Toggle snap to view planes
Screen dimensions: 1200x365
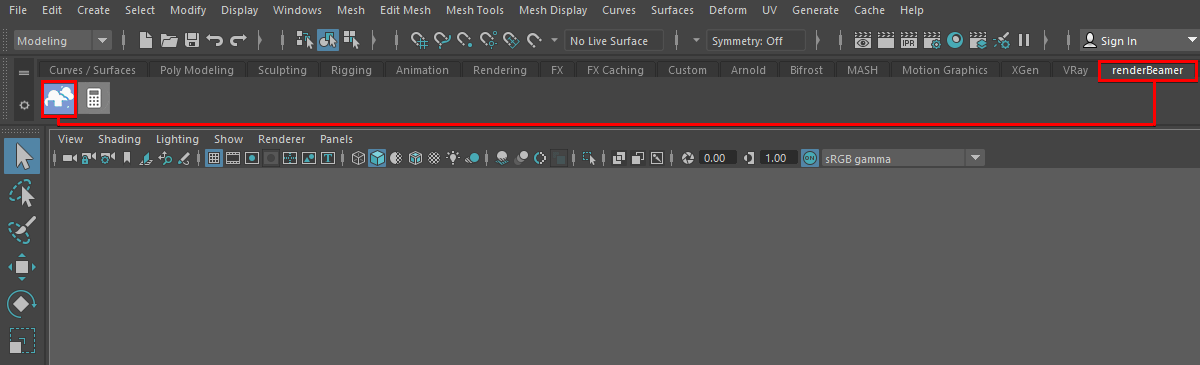511,41
